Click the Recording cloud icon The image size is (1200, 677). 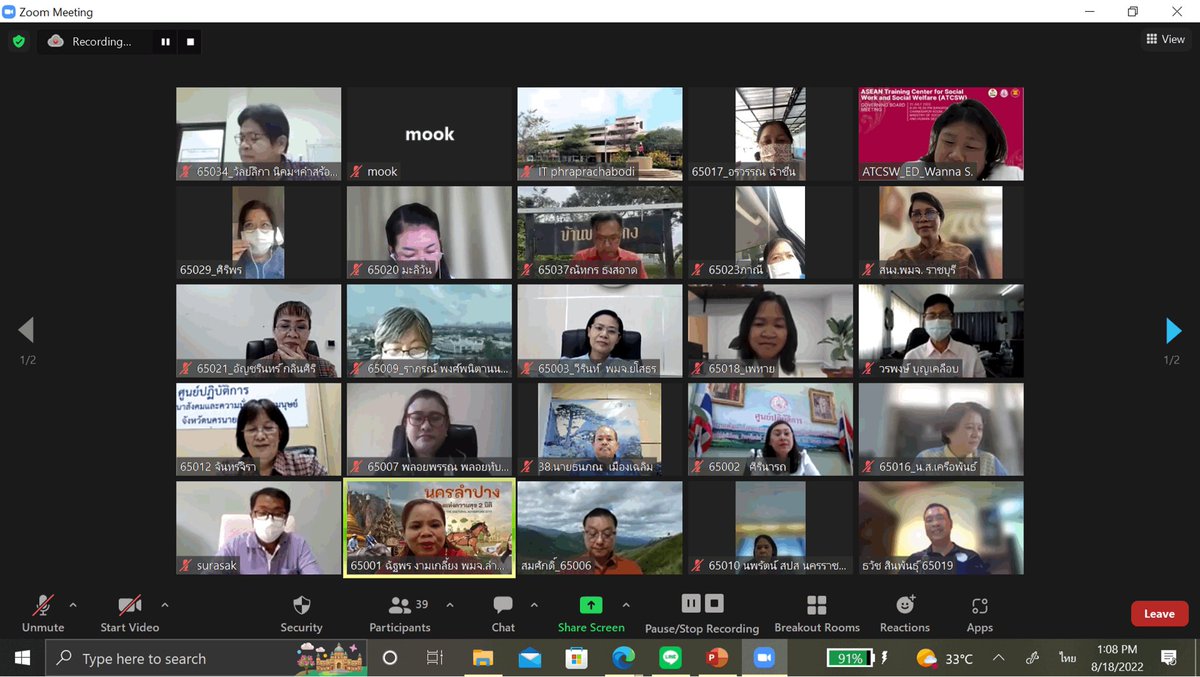pyautogui.click(x=56, y=41)
